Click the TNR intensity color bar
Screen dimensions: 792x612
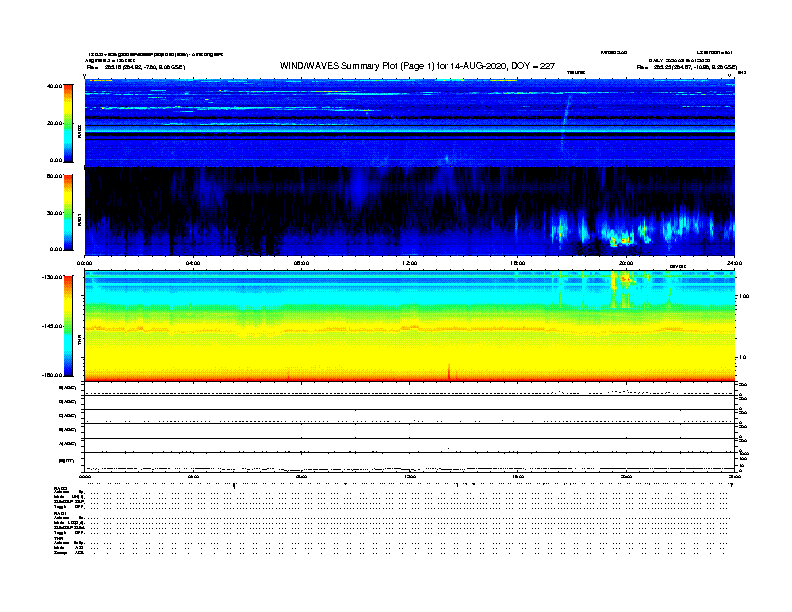(x=68, y=326)
